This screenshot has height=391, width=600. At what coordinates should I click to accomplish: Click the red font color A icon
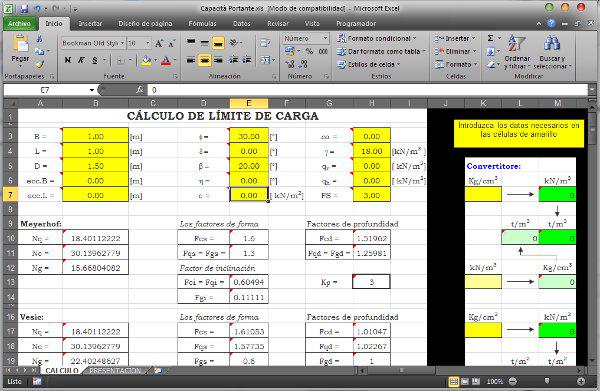166,60
